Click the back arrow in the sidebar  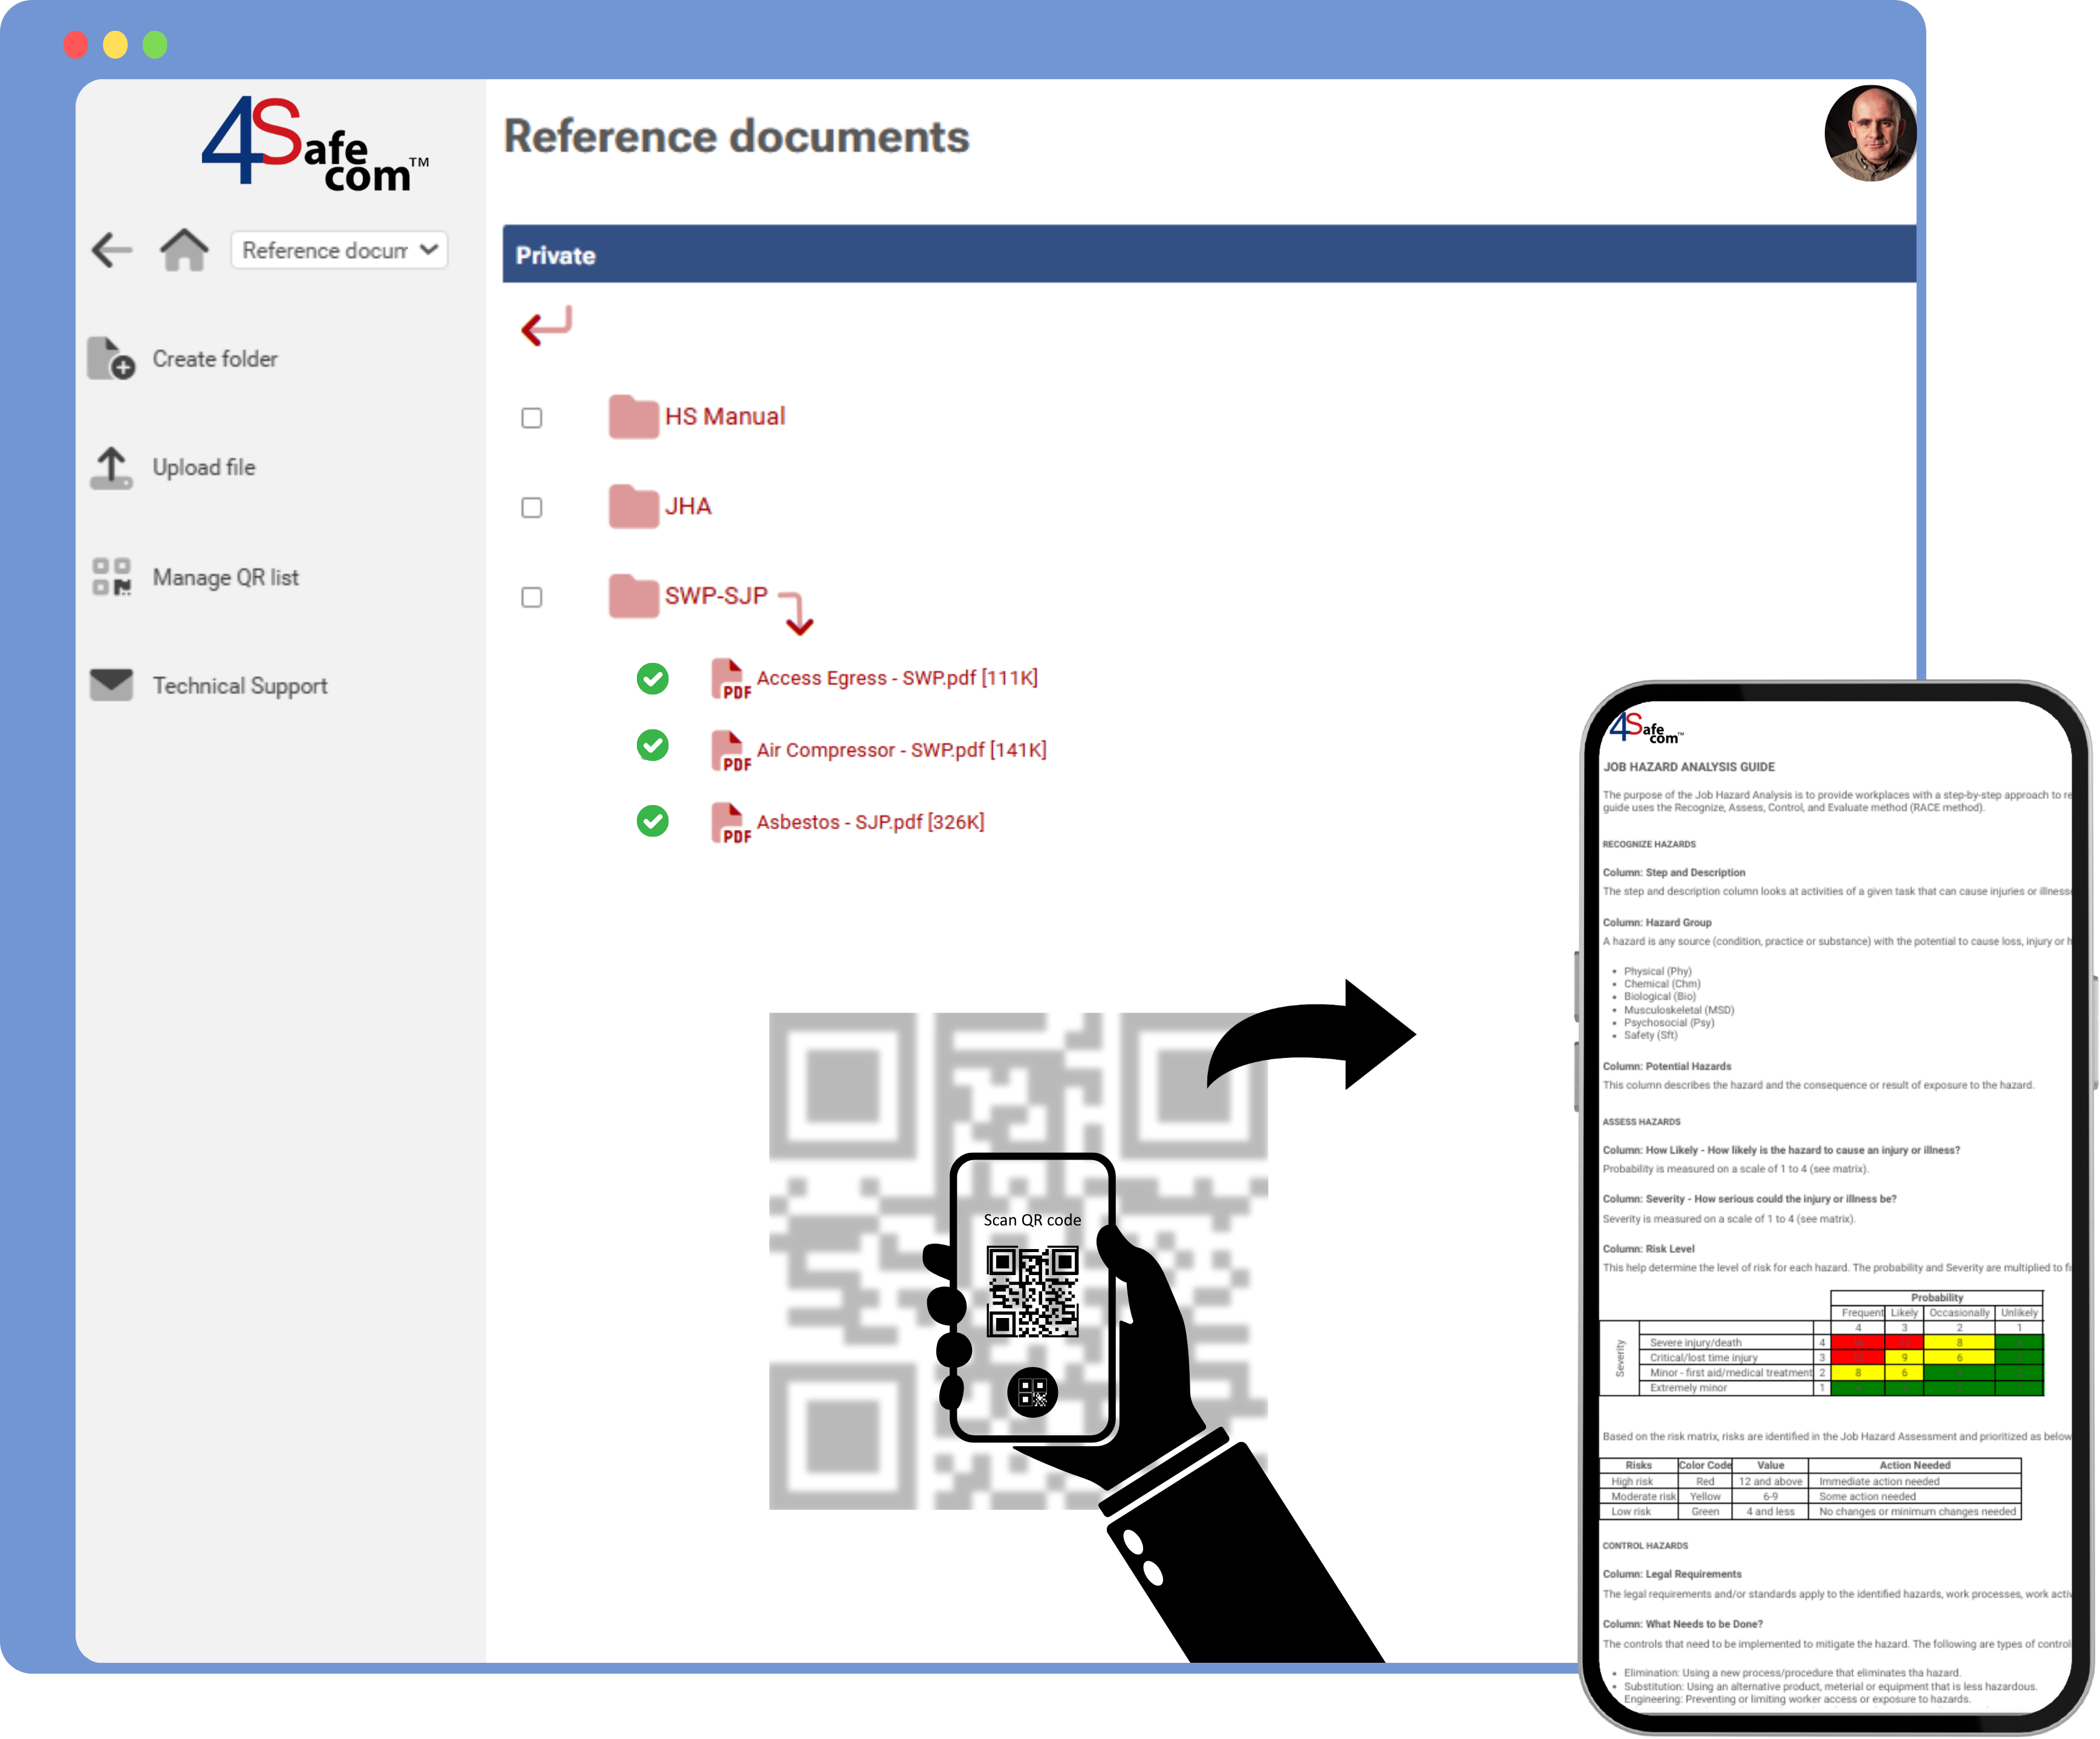[112, 250]
